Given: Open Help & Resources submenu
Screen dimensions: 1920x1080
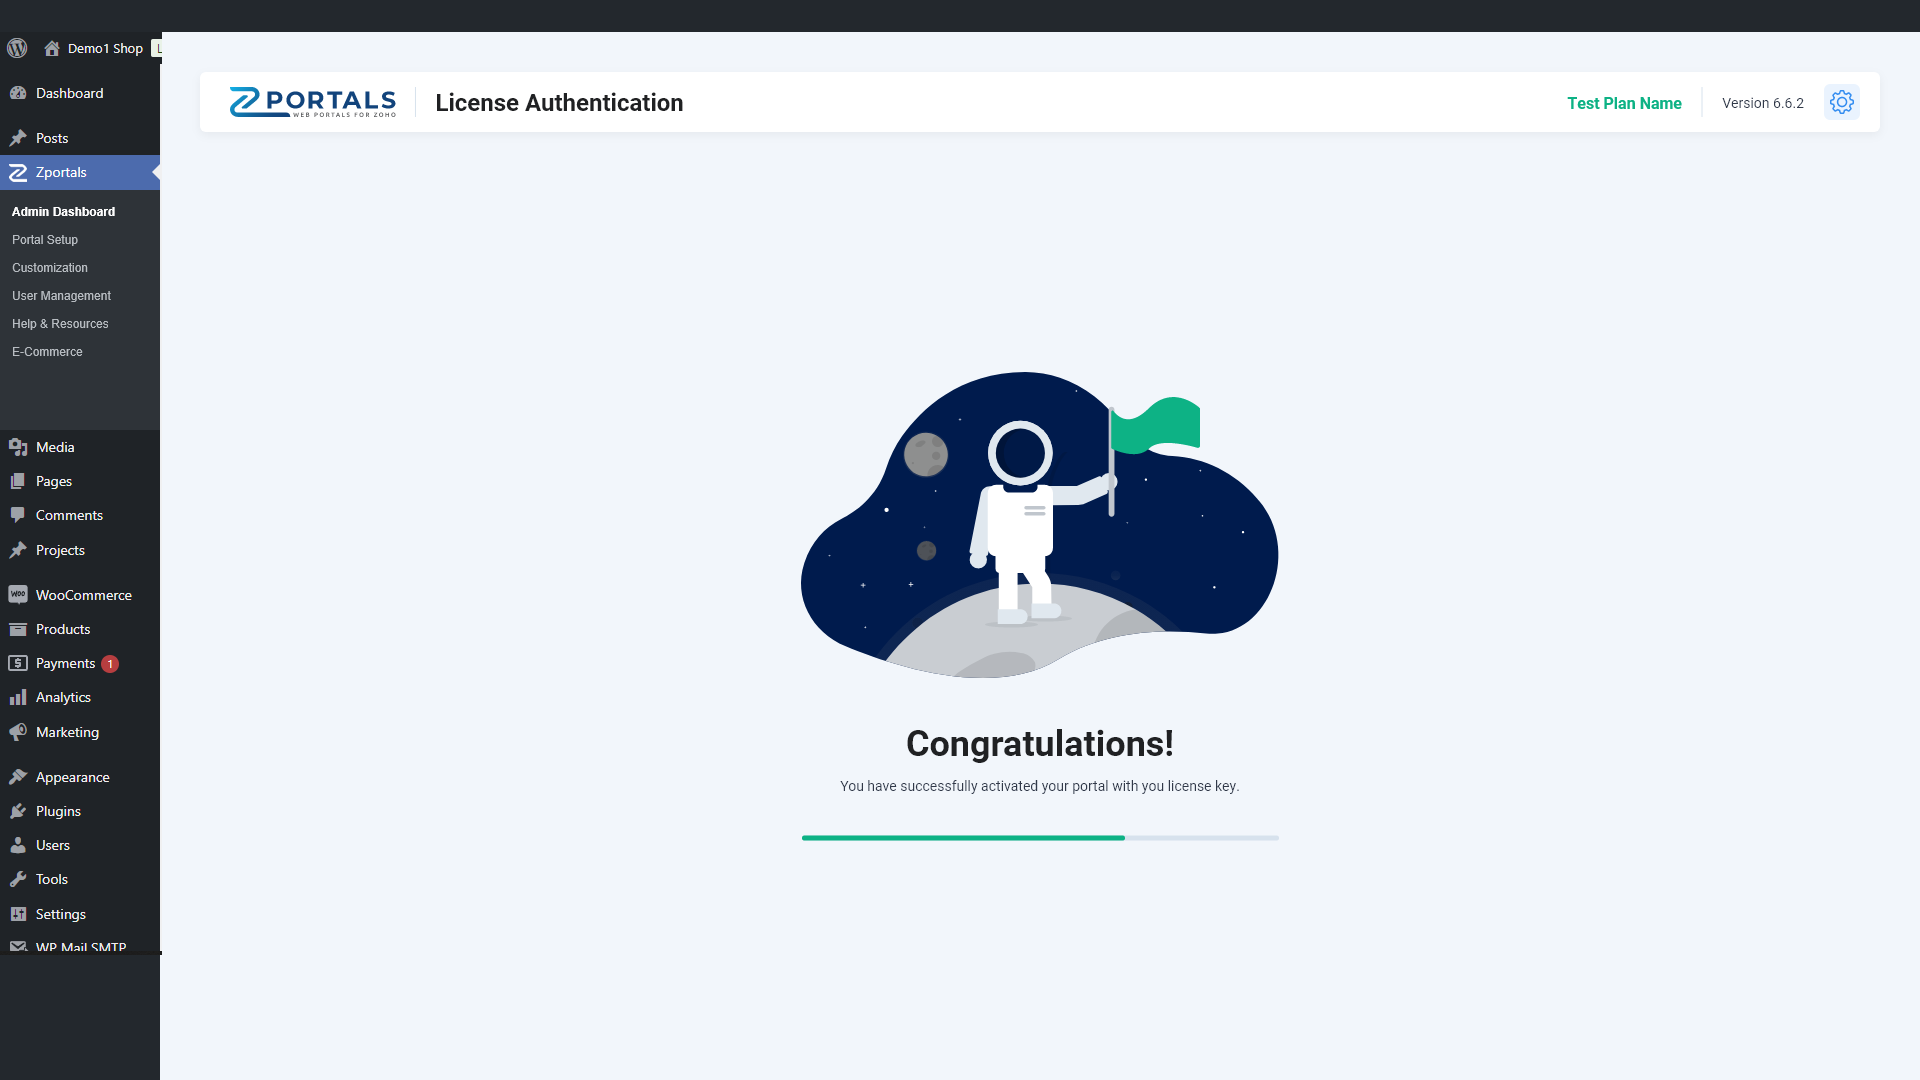Looking at the screenshot, I should click(x=60, y=324).
